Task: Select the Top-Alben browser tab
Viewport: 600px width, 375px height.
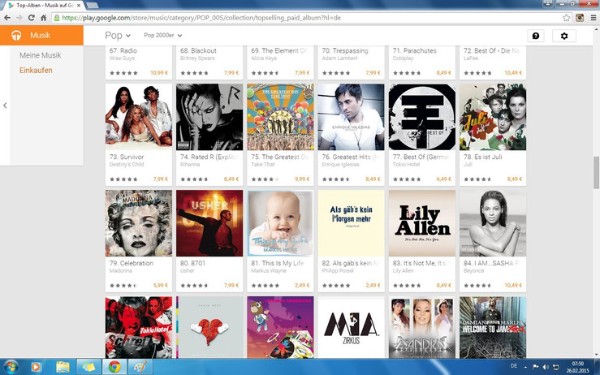Action: click(44, 5)
